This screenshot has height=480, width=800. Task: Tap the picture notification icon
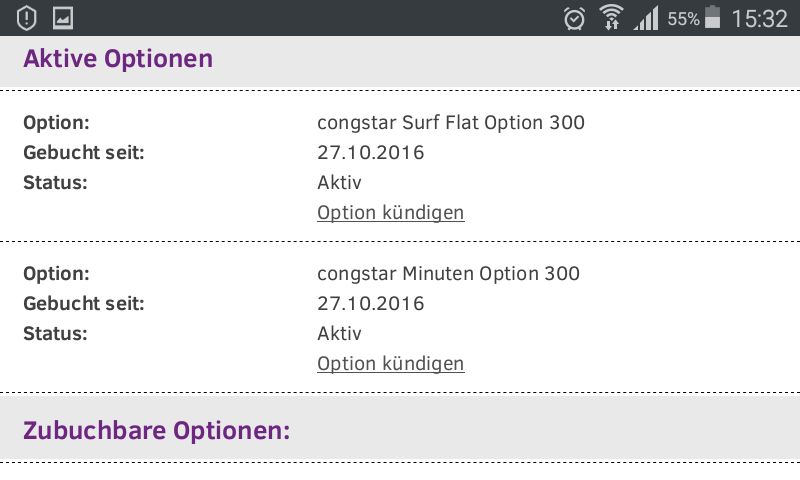click(x=63, y=18)
